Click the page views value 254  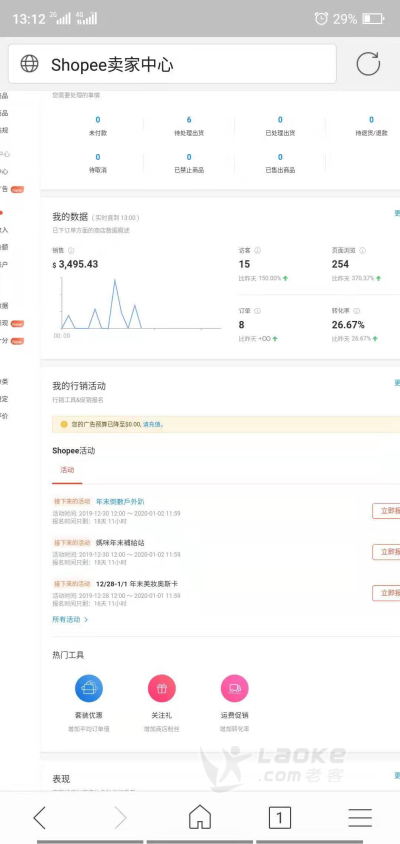(340, 264)
